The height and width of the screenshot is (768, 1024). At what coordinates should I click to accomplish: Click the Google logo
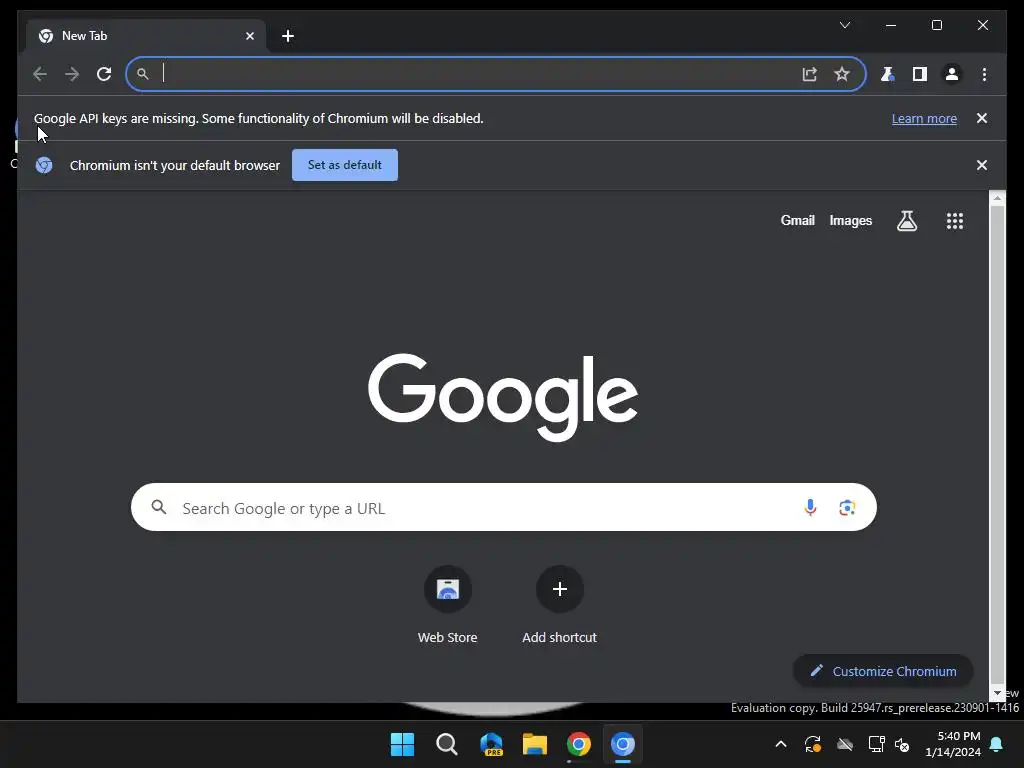(x=503, y=397)
